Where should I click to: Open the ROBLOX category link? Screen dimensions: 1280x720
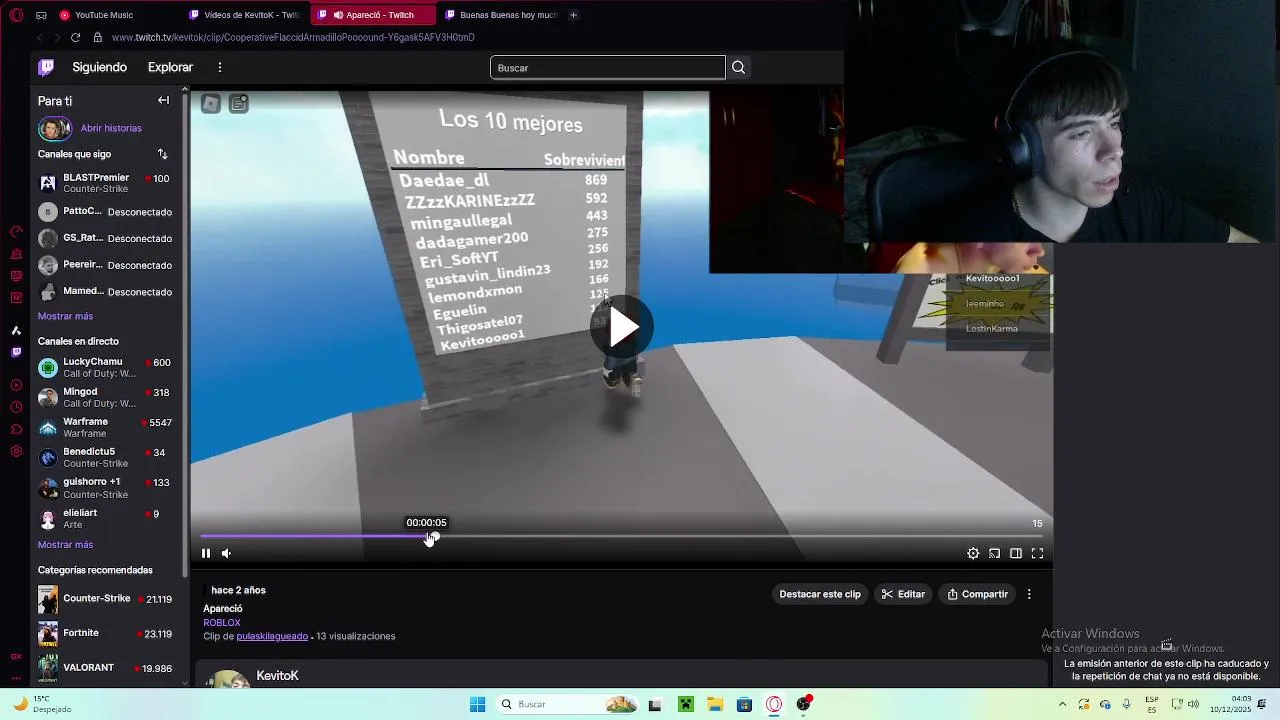[222, 622]
